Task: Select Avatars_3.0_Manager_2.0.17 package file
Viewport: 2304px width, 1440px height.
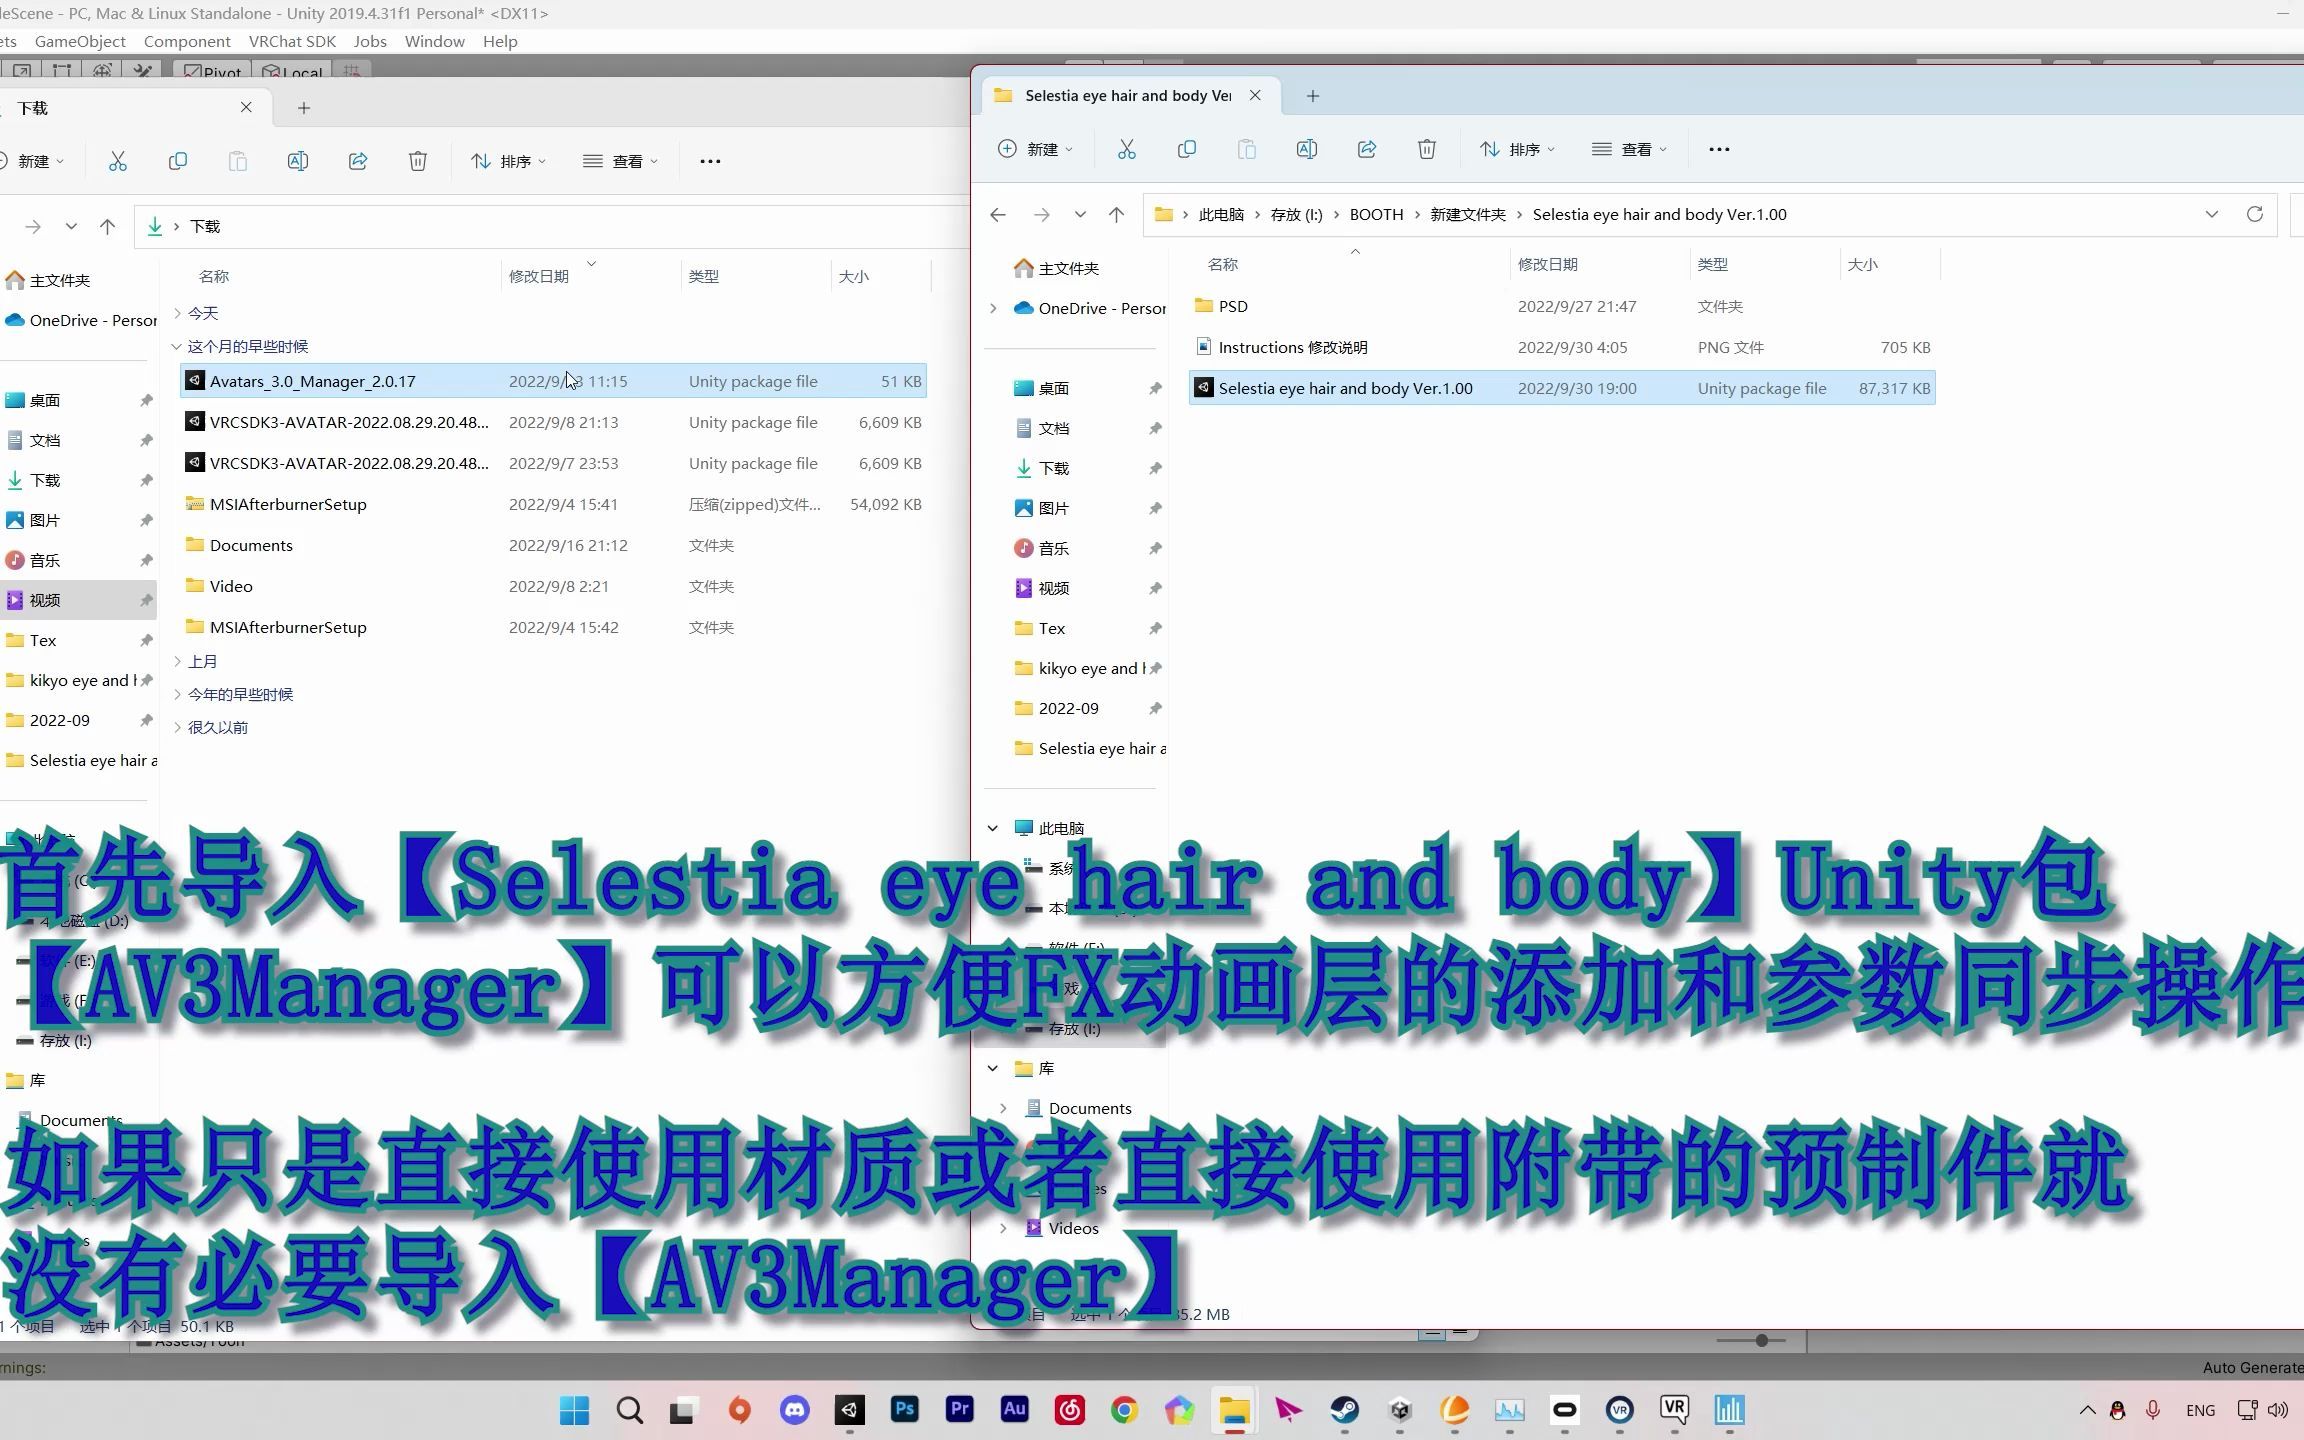Action: coord(312,381)
